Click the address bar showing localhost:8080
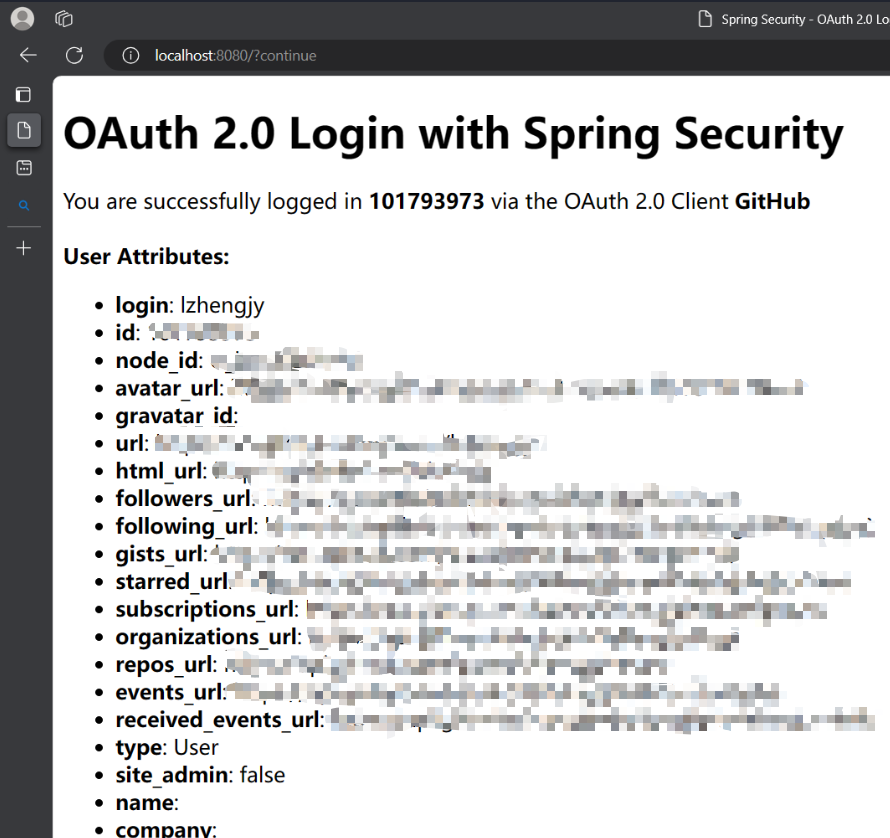 tap(400, 55)
